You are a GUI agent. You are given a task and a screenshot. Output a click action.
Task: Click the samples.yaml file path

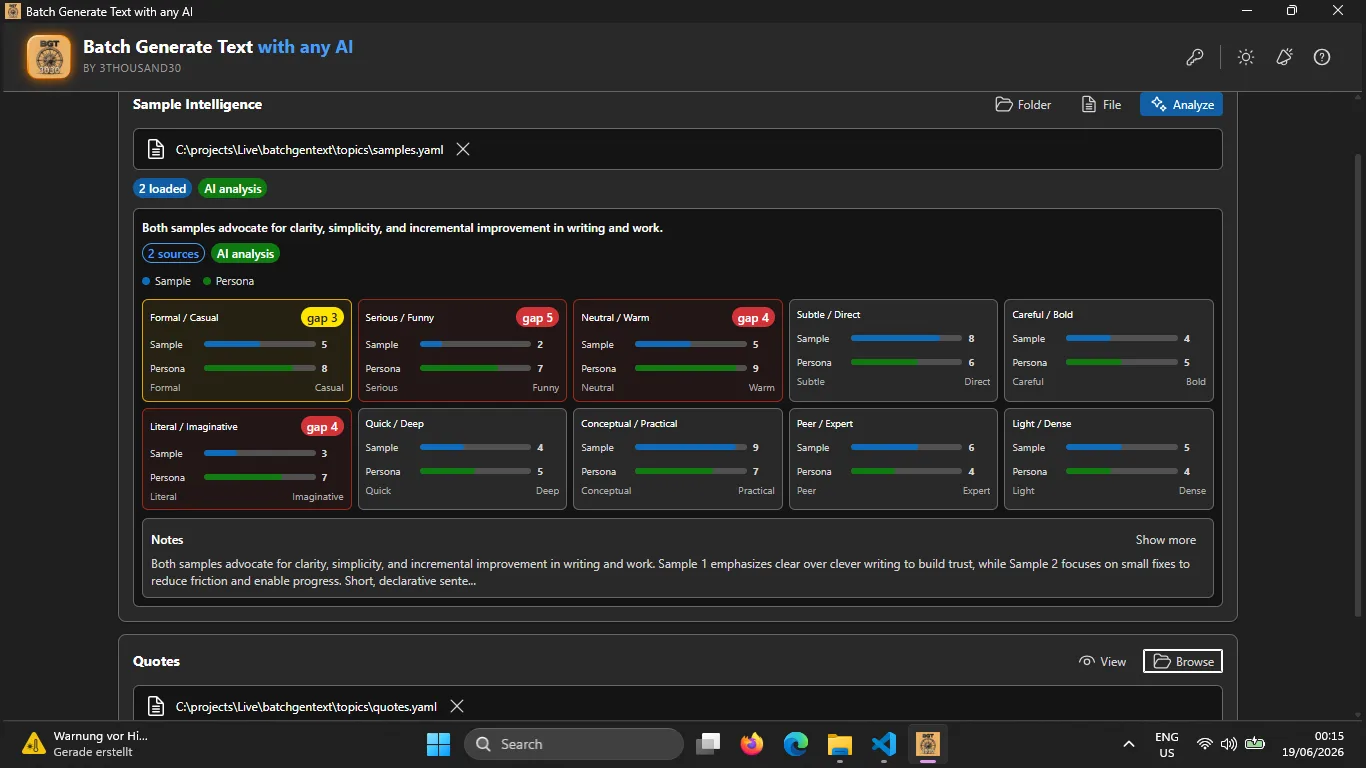[309, 149]
